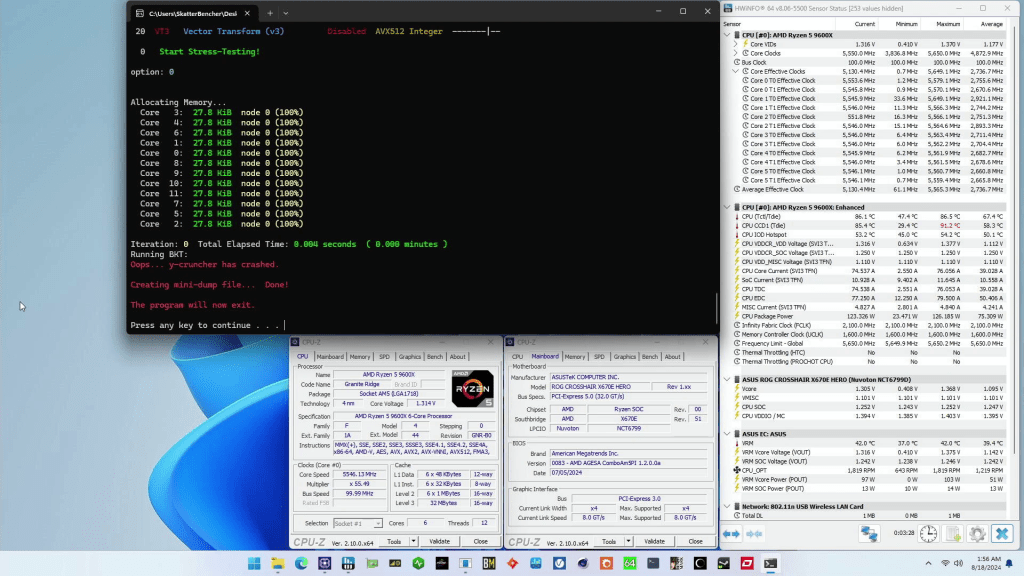
Task: Click the Ryzen logo in CPU-Z
Action: click(x=472, y=389)
